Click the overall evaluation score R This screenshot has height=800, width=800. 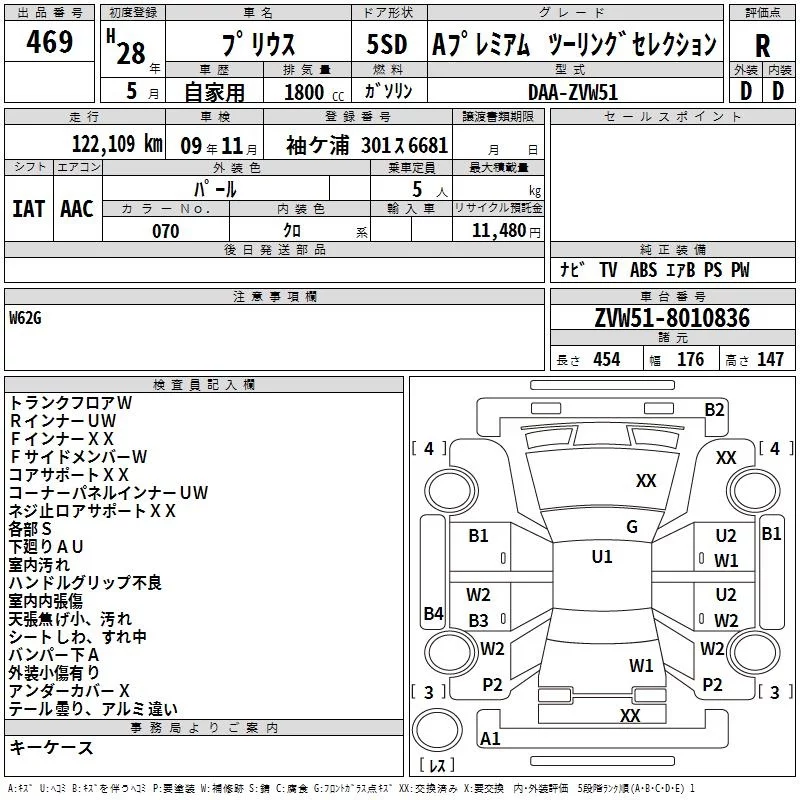(762, 45)
